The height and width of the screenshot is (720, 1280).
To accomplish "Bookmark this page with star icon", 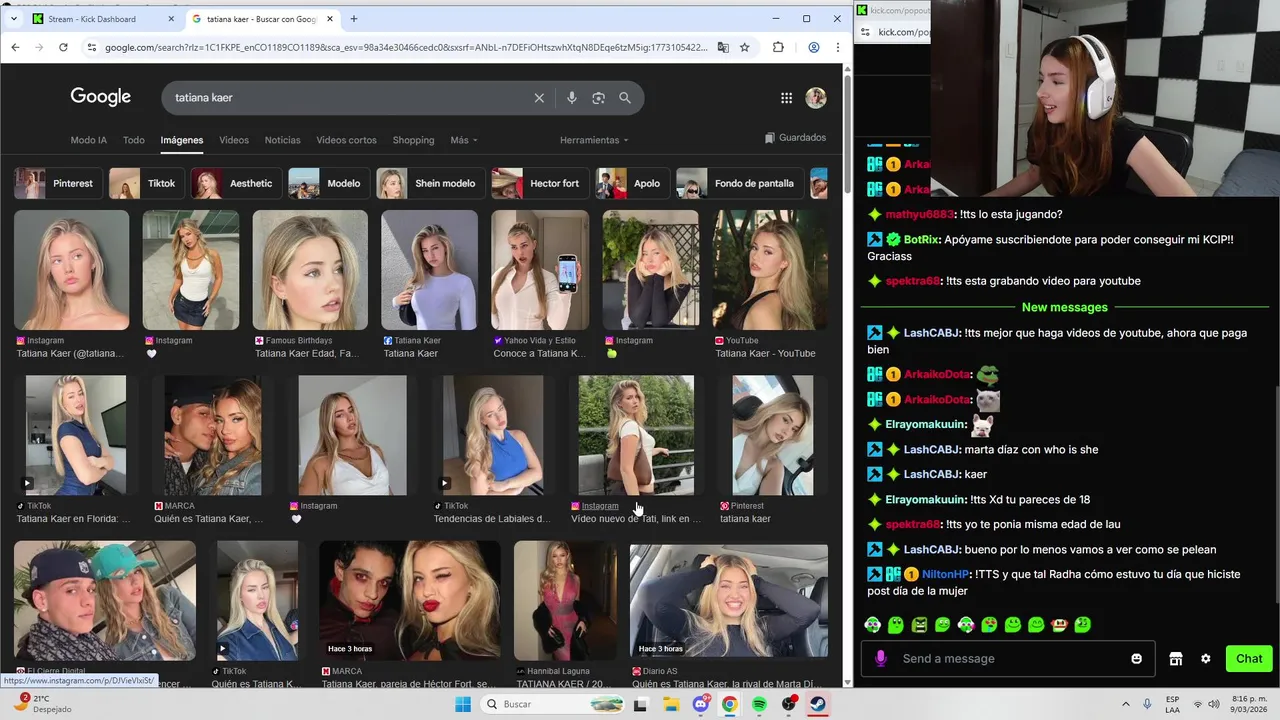I will (x=744, y=47).
